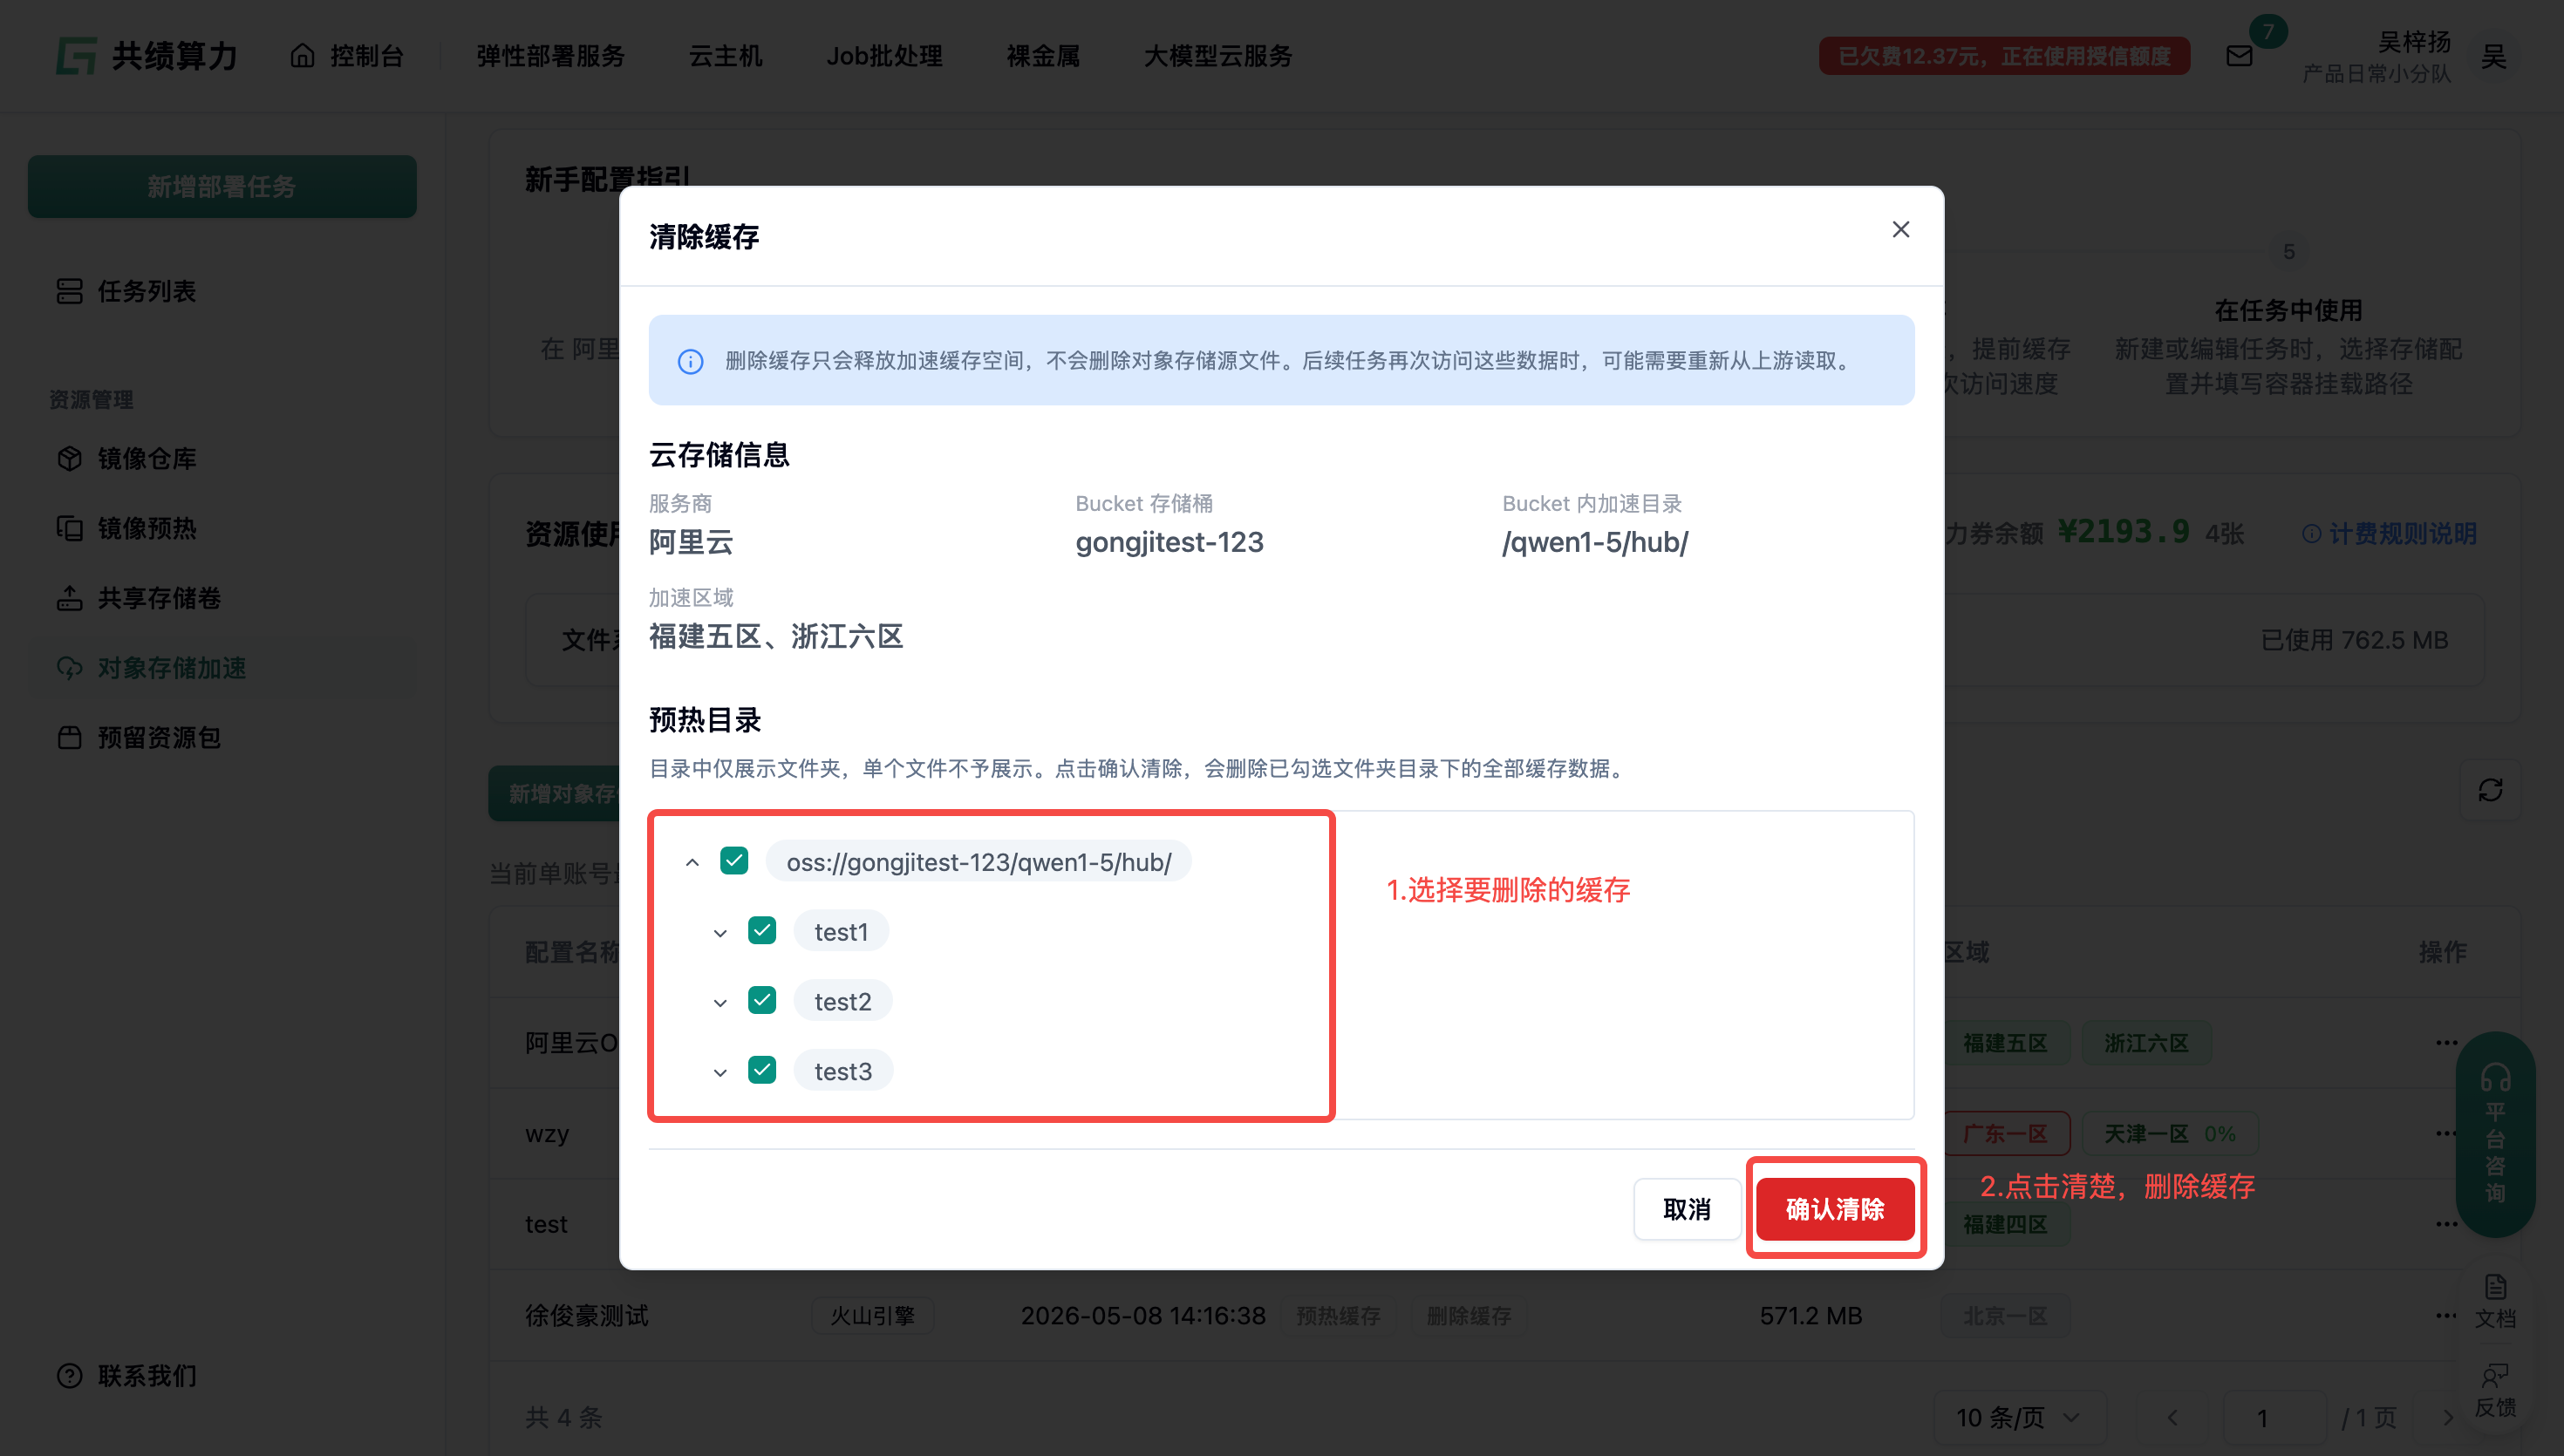Viewport: 2564px width, 1456px height.
Task: Click 删除缓存 in 徐俊豪测试 row
Action: [1468, 1316]
